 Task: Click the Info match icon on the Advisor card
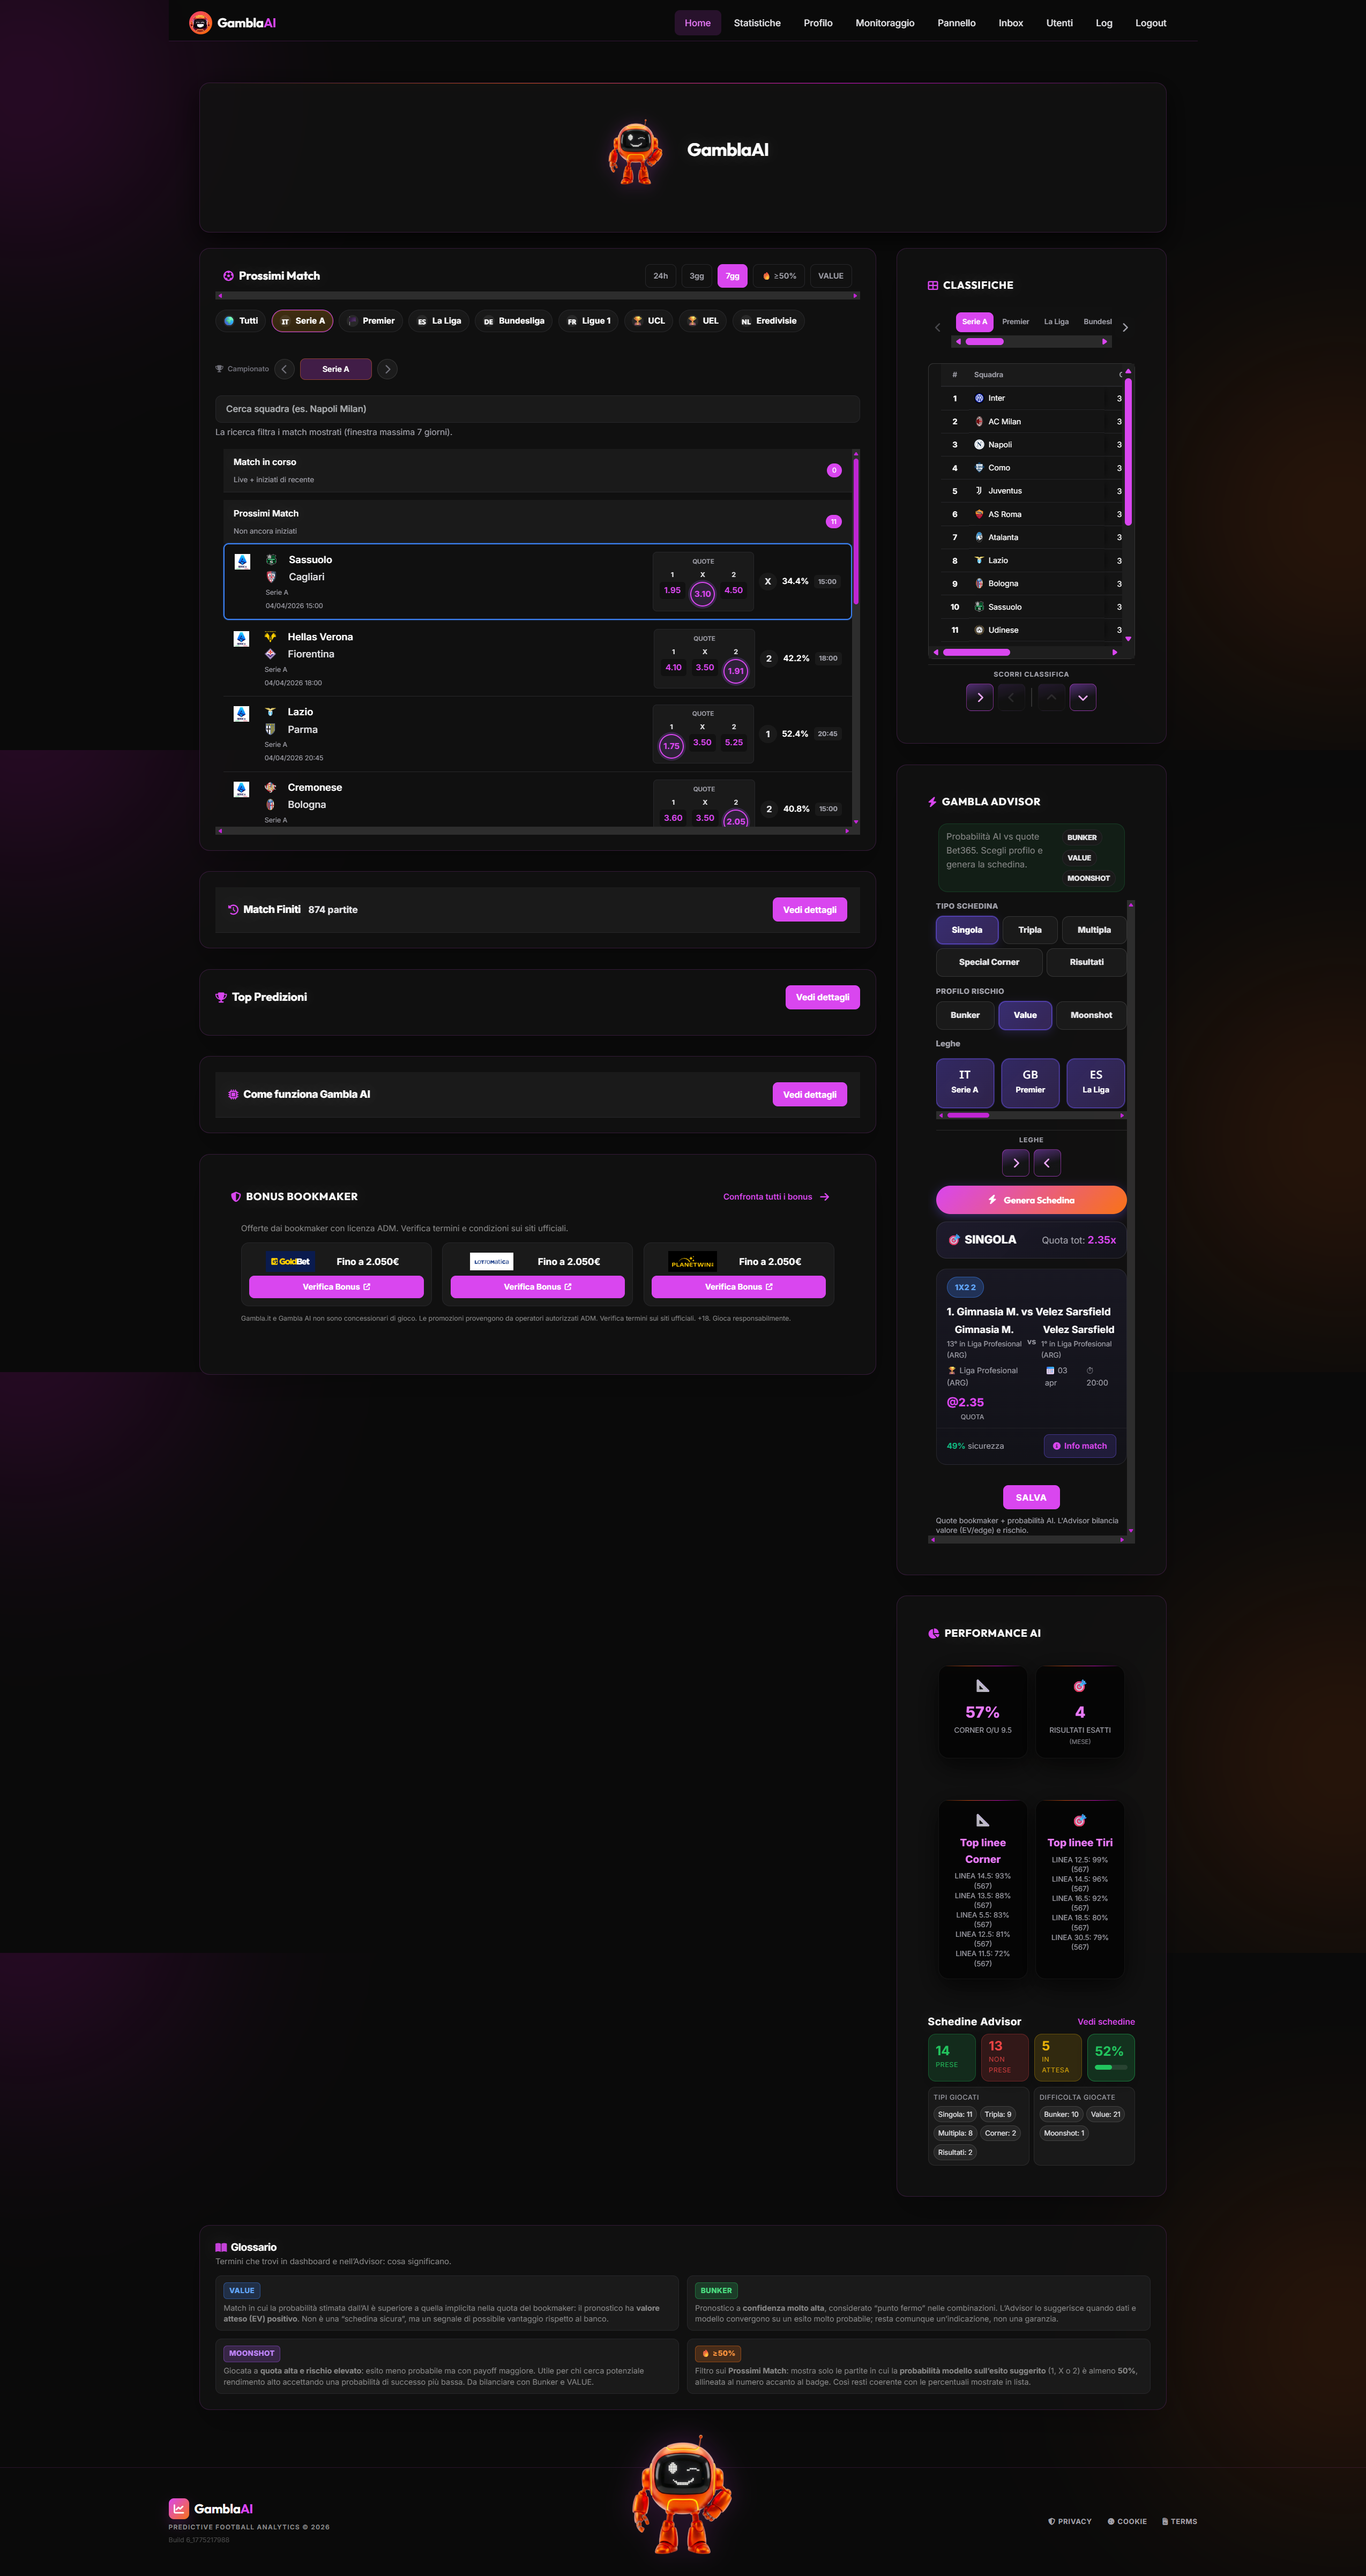coord(1057,1446)
